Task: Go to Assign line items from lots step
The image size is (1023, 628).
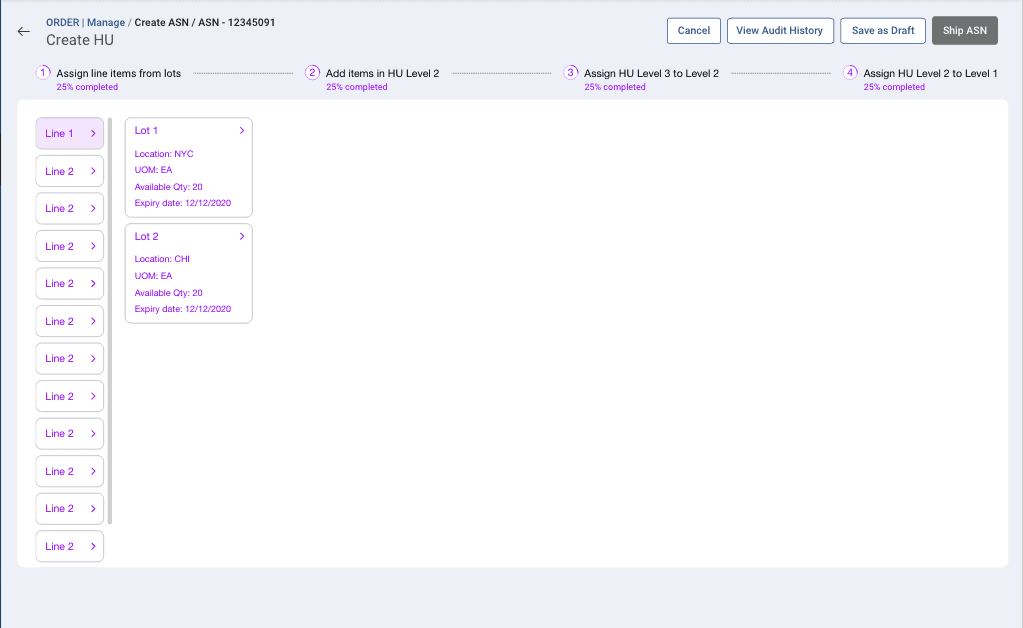Action: tap(119, 74)
